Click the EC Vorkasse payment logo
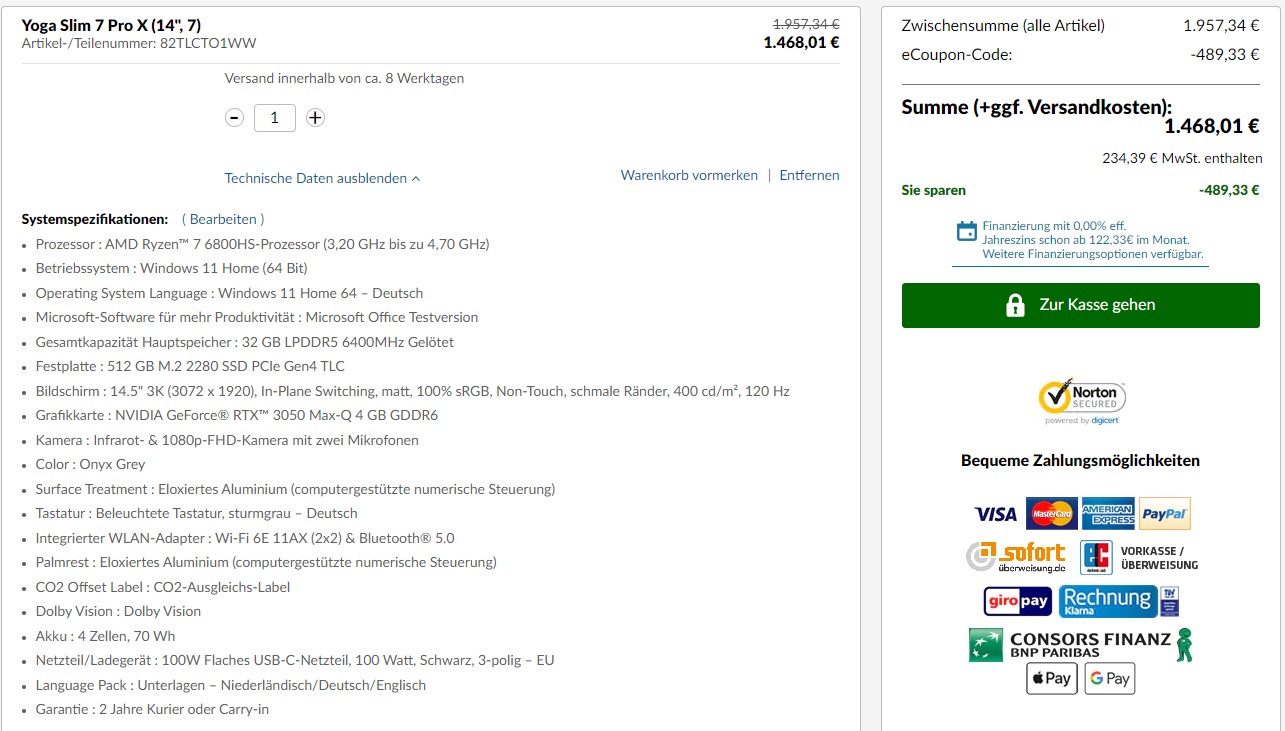This screenshot has height=731, width=1285. pos(1141,557)
